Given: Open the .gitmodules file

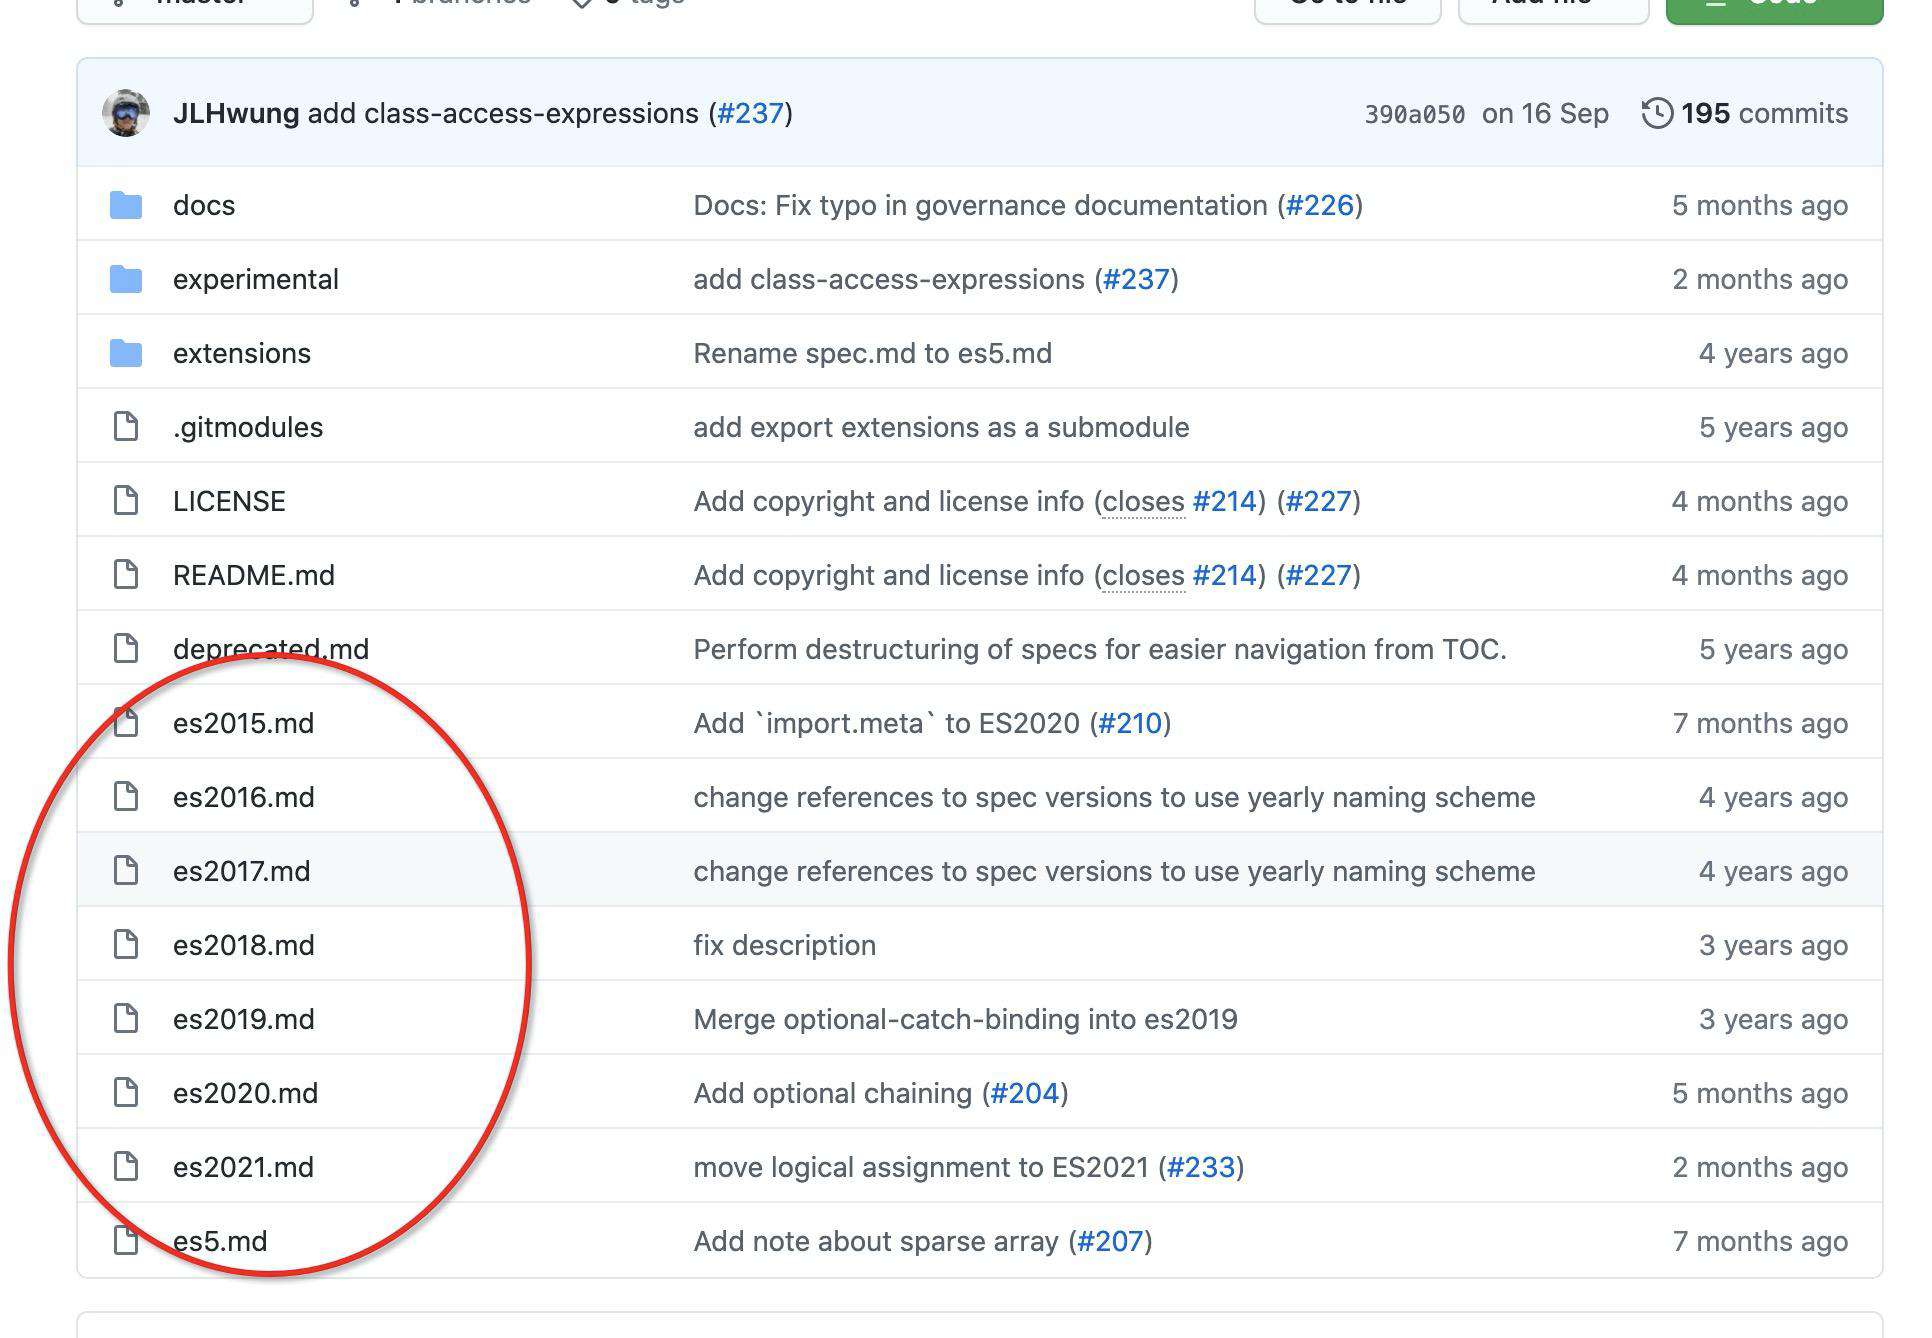Looking at the screenshot, I should [x=248, y=427].
